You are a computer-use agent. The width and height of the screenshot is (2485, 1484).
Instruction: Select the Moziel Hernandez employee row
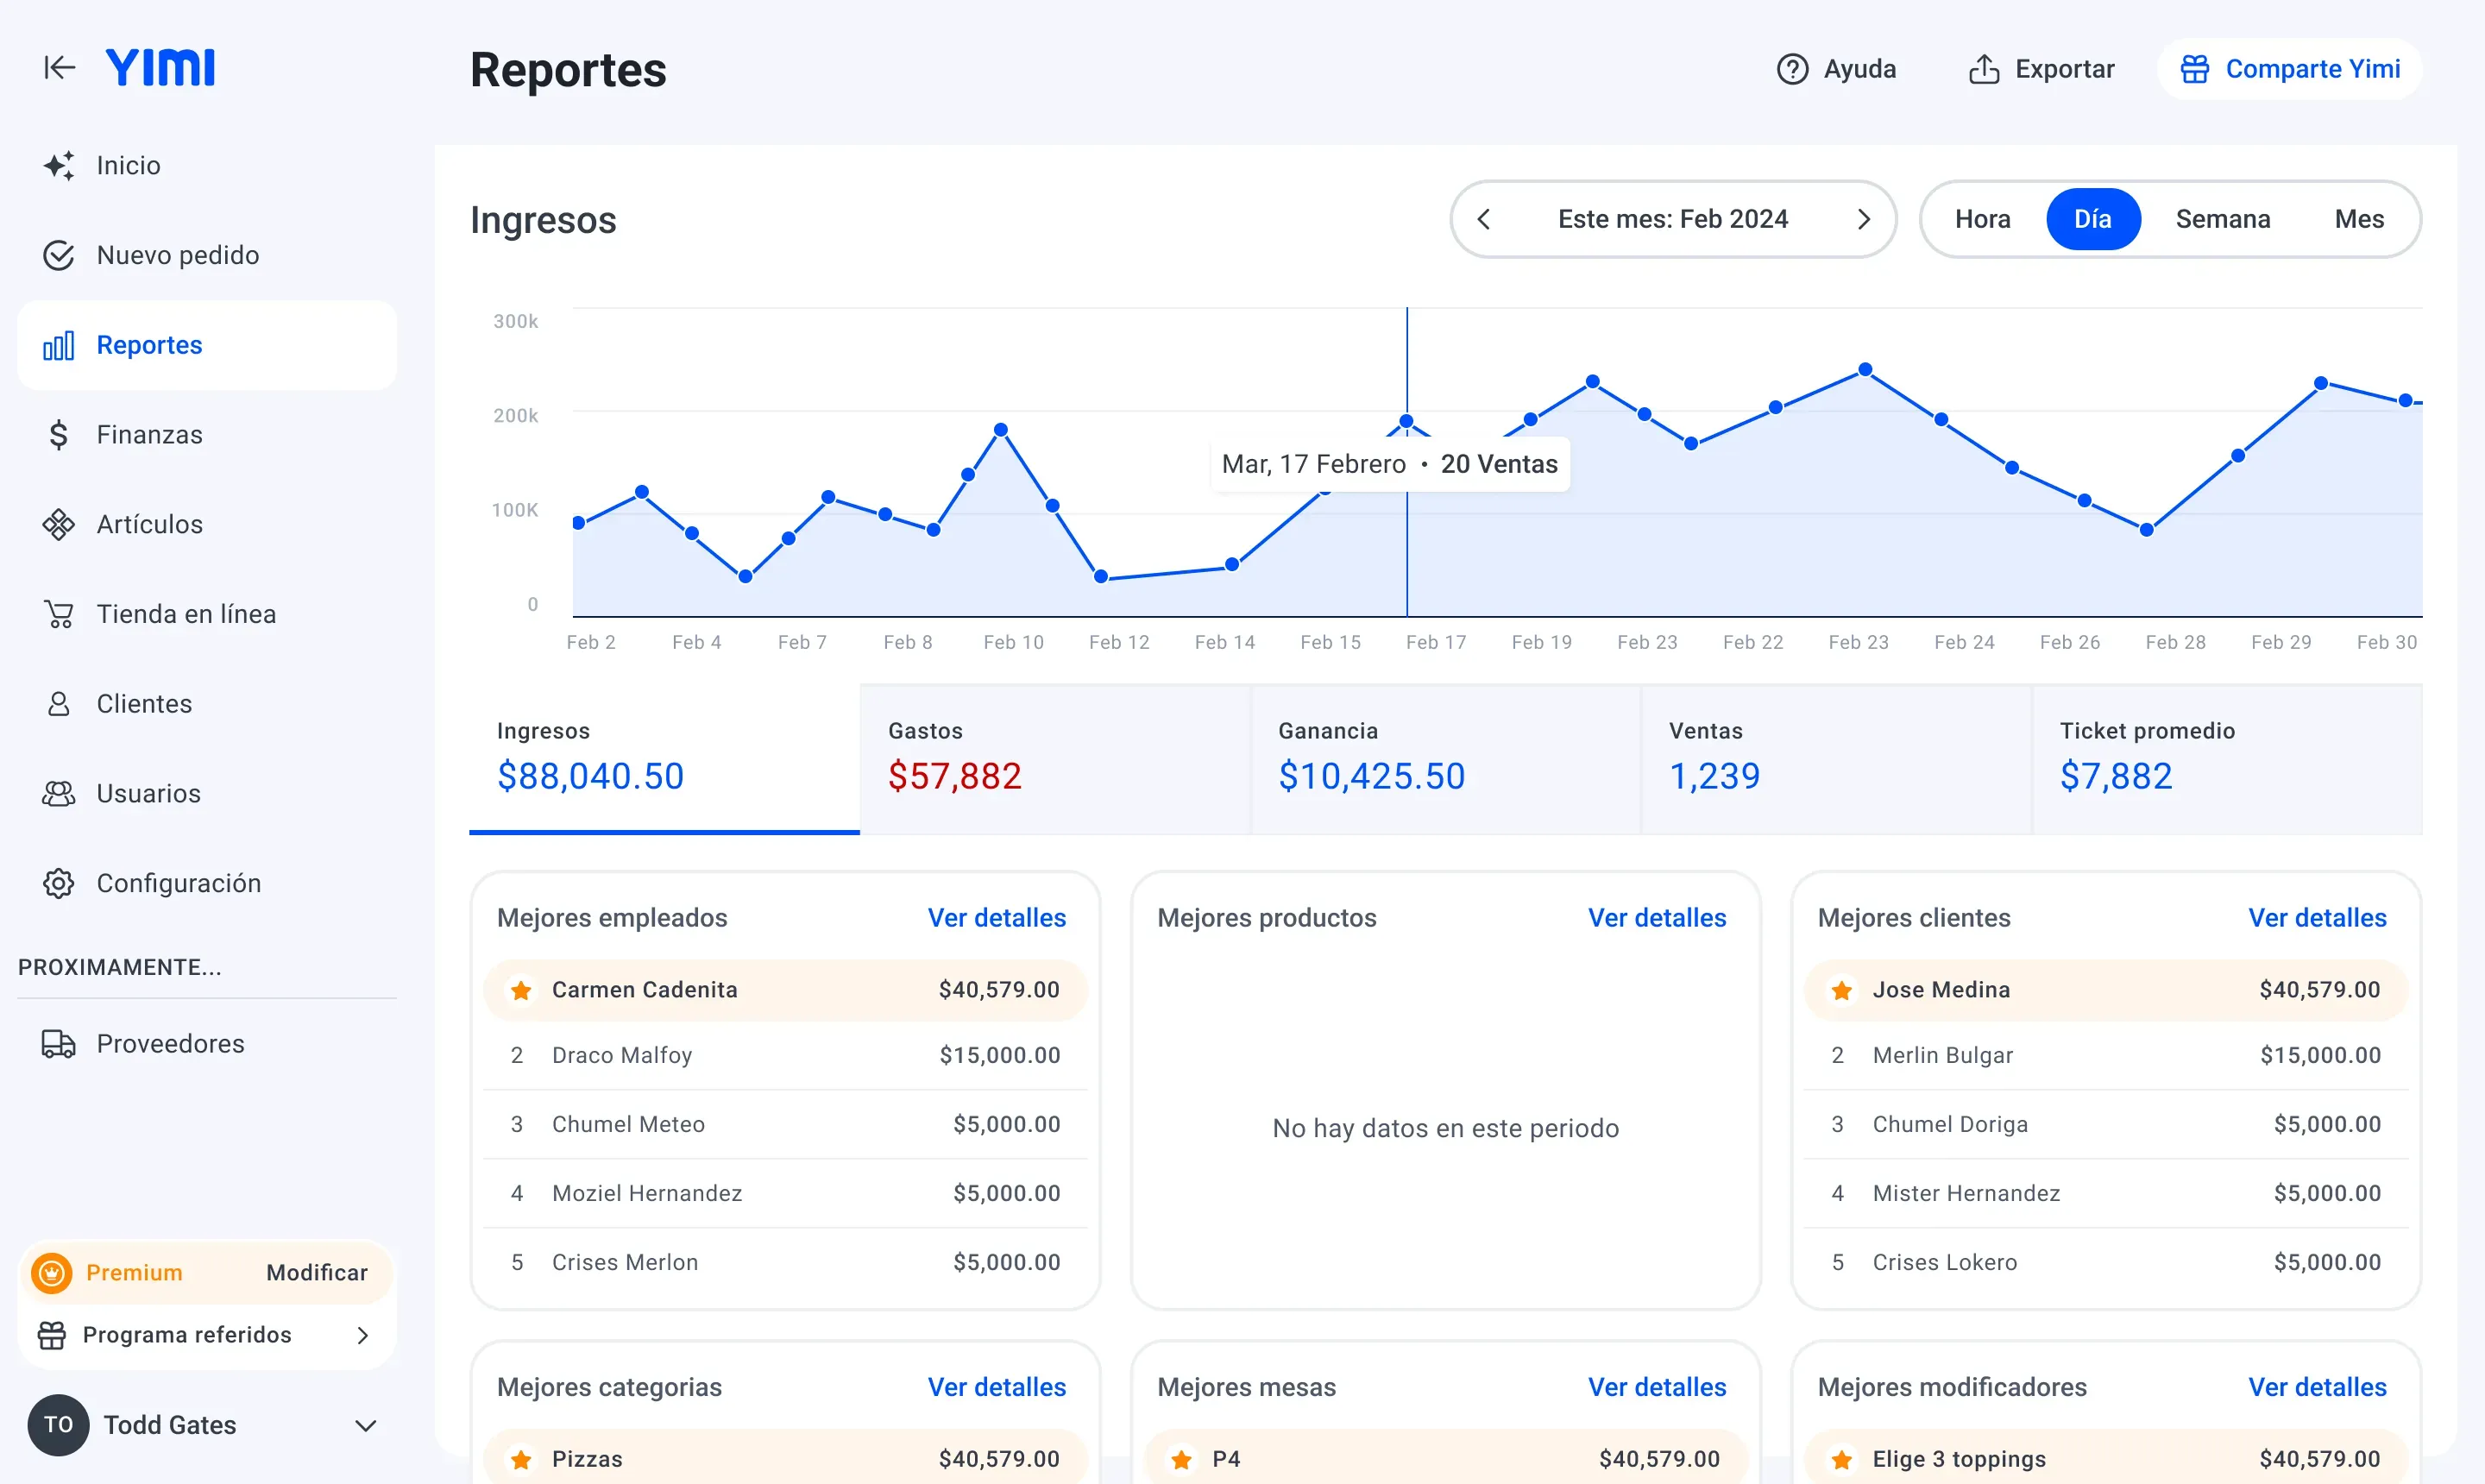(x=785, y=1193)
